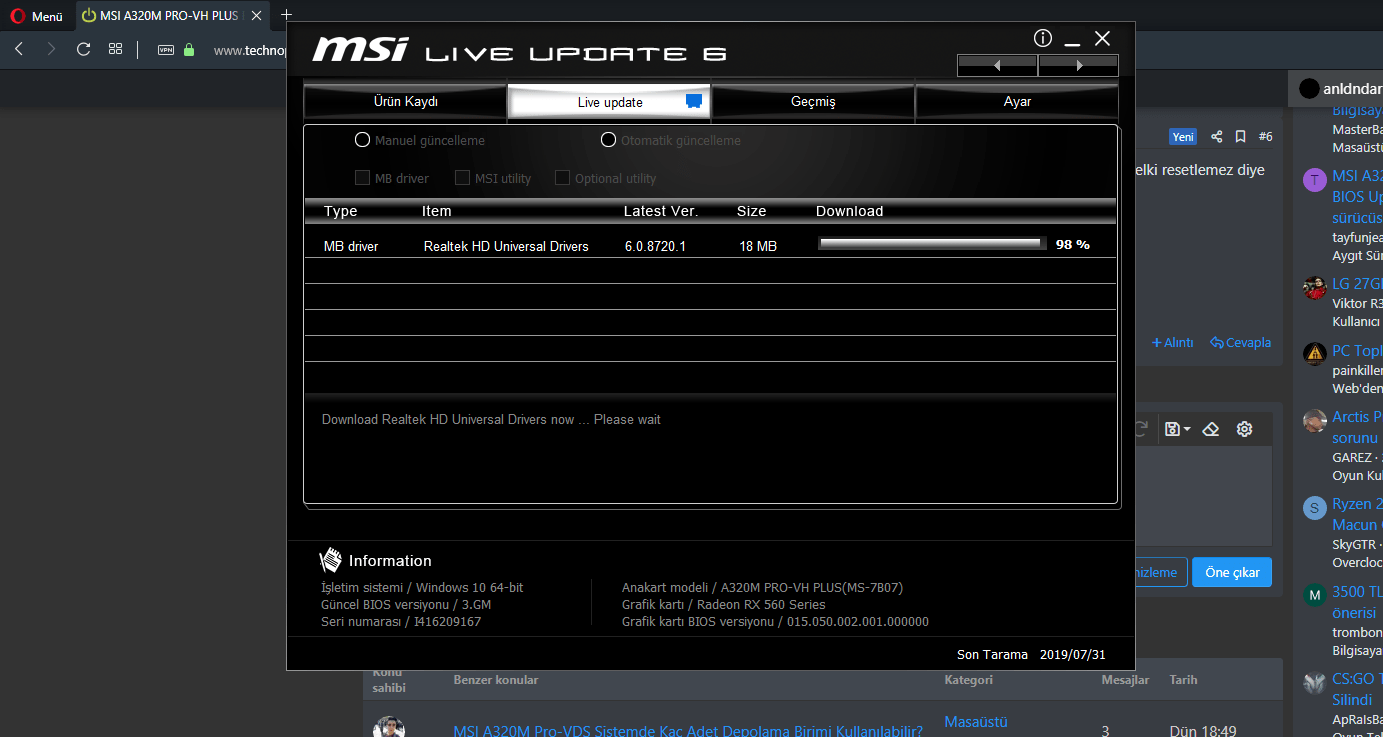Open the MSI Live Update info icon
The width and height of the screenshot is (1383, 737).
click(1043, 38)
